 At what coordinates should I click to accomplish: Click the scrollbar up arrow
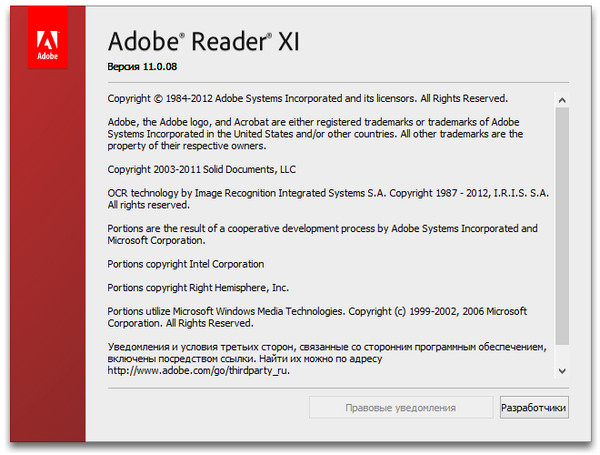[x=561, y=100]
